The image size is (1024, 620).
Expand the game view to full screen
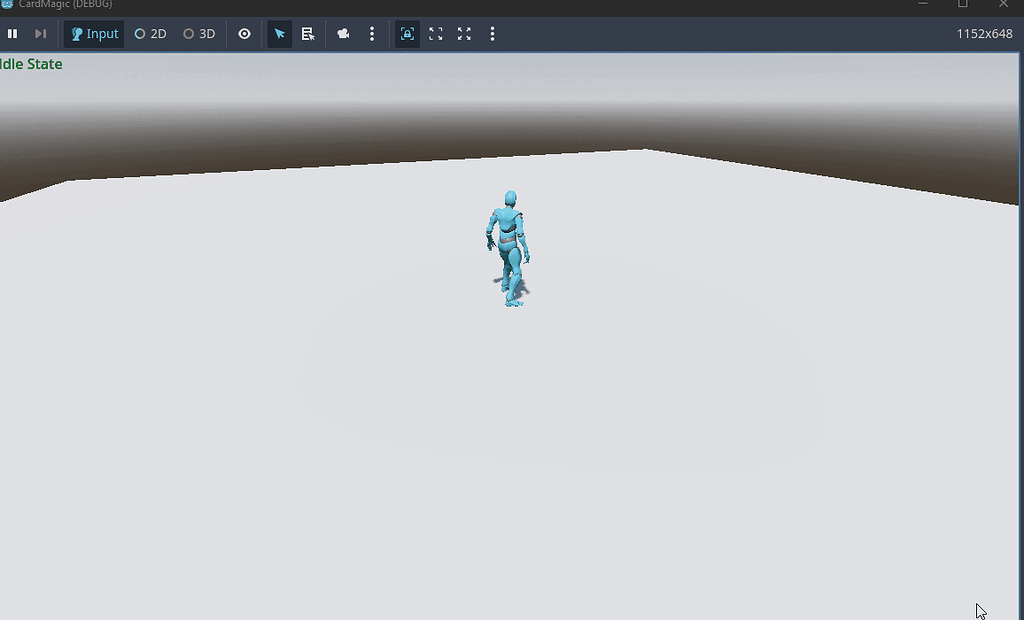pyautogui.click(x=463, y=33)
